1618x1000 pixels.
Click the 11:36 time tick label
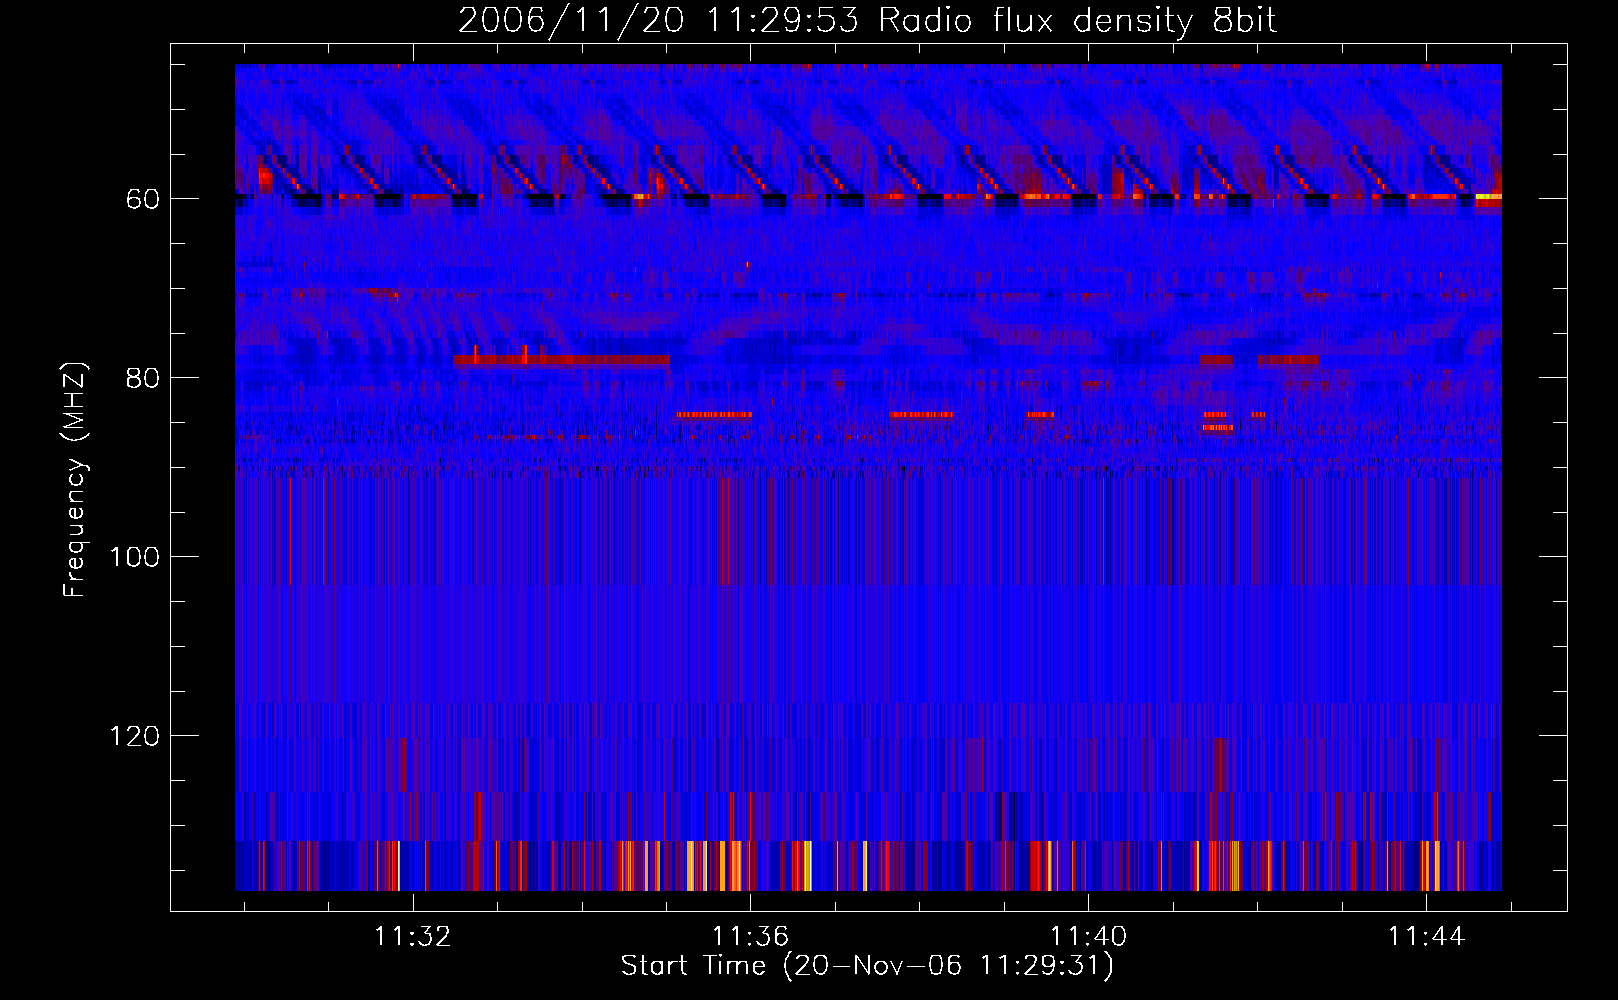[750, 936]
